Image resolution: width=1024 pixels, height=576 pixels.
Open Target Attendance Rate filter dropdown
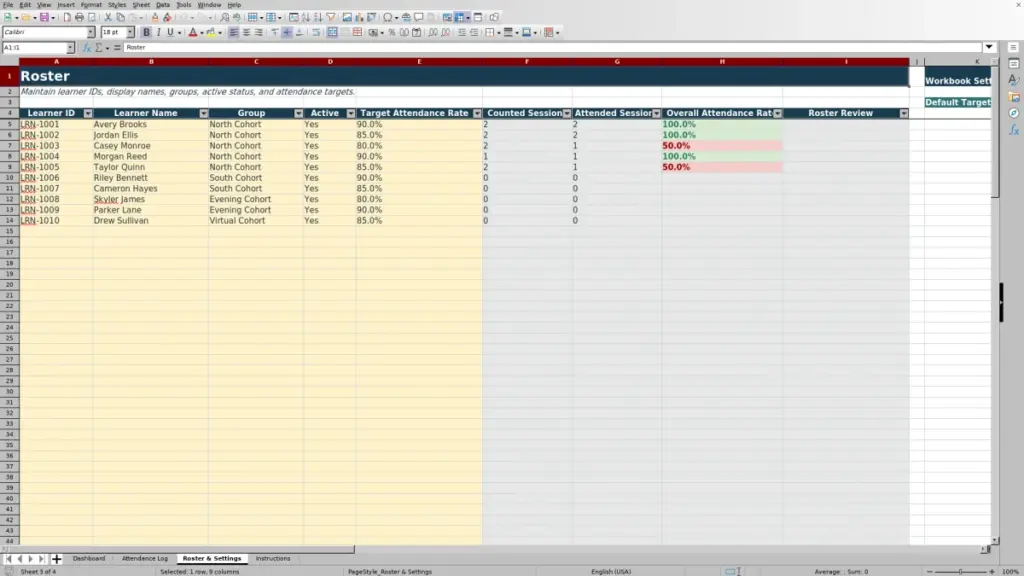tap(477, 114)
